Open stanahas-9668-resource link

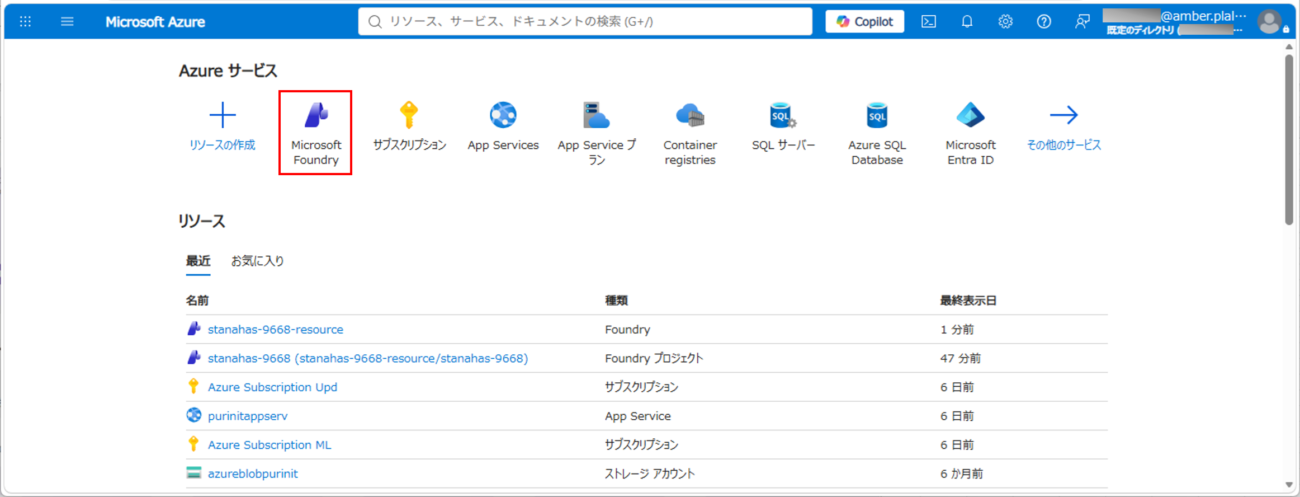tap(275, 329)
